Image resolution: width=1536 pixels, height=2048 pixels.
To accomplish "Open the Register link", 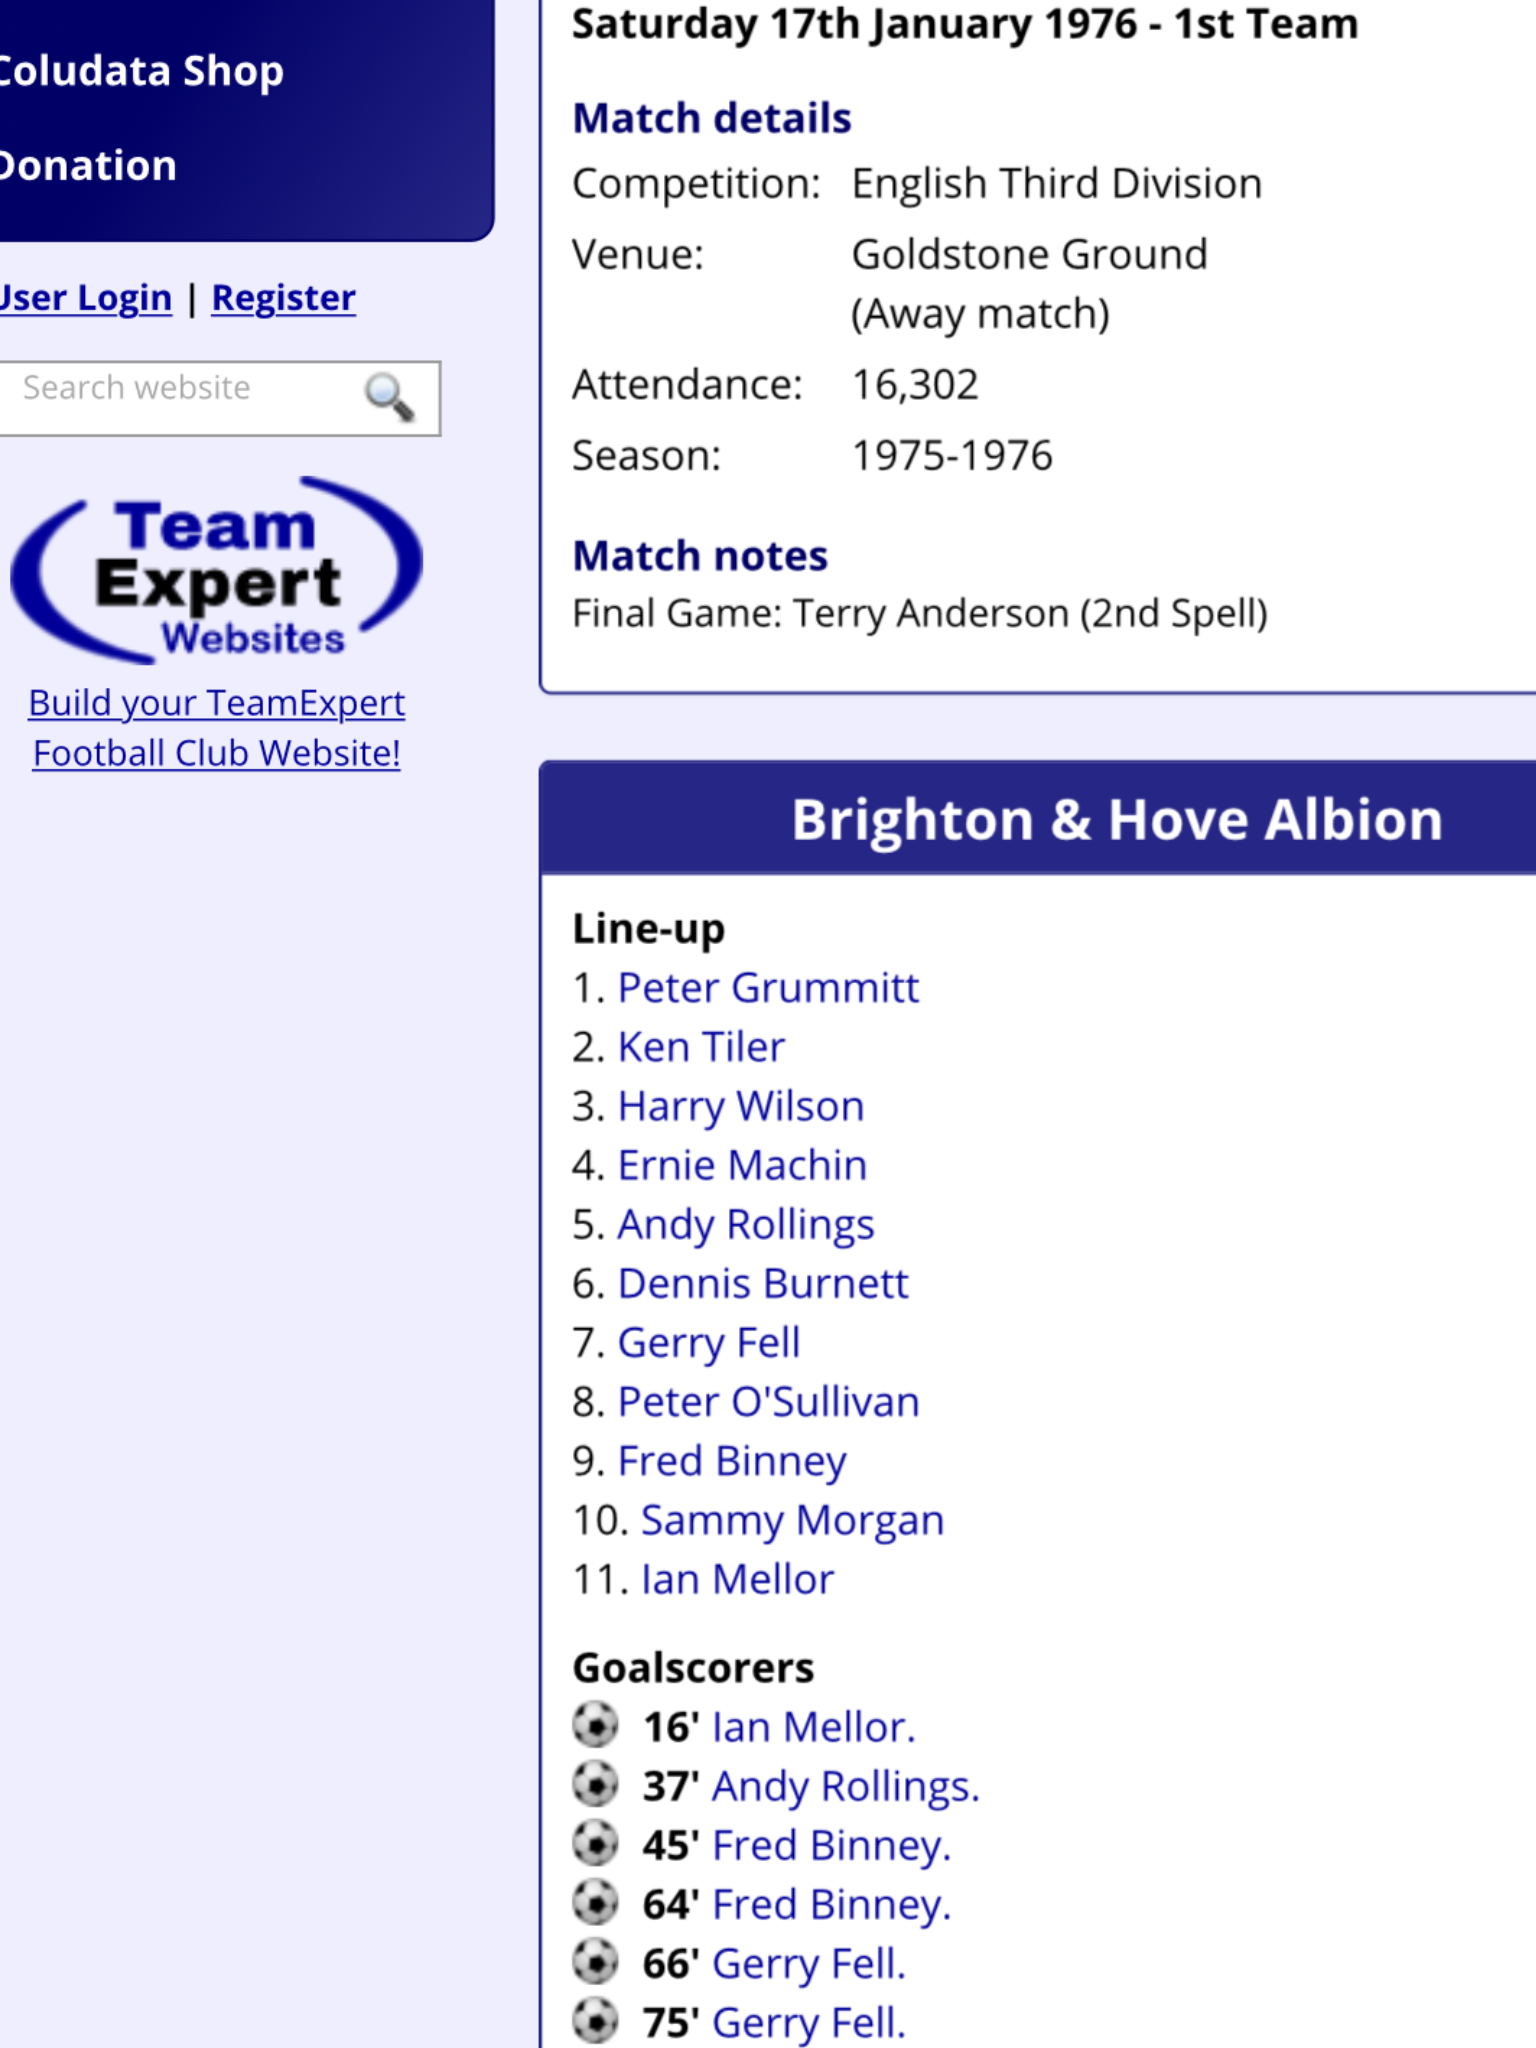I will click(x=284, y=298).
